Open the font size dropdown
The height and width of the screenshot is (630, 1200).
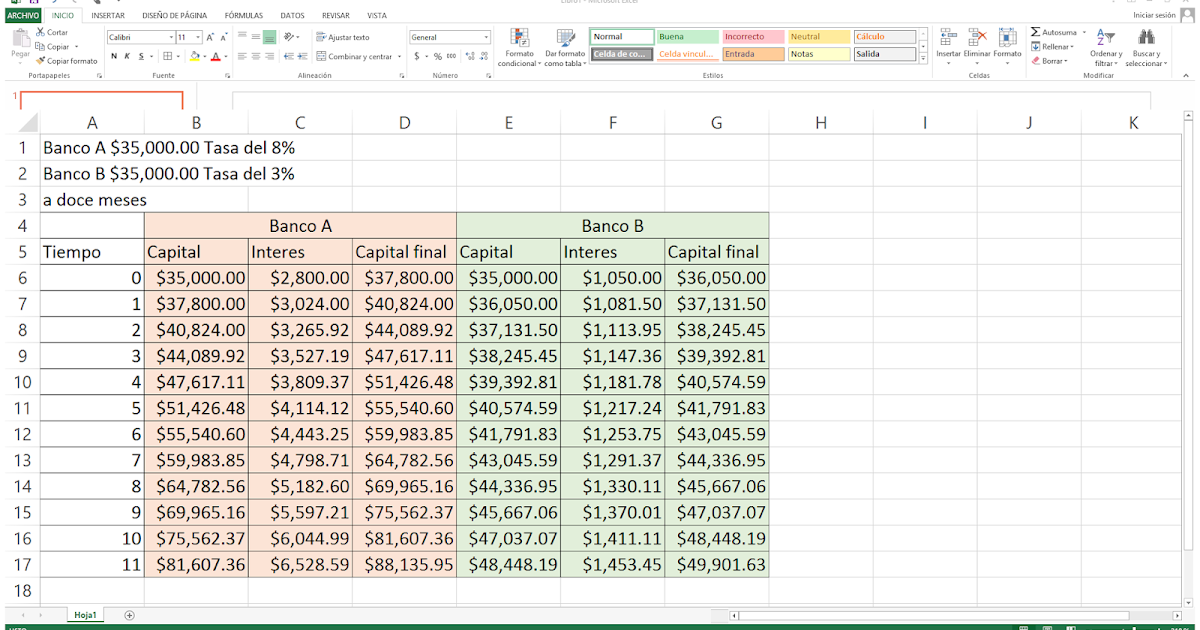(197, 36)
